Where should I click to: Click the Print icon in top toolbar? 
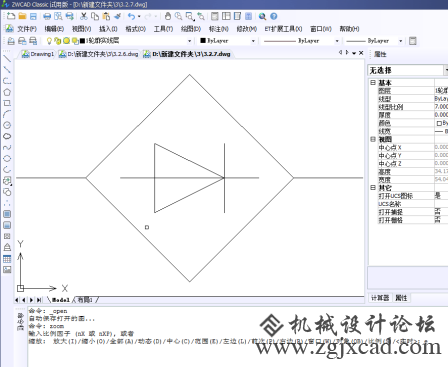click(47, 16)
